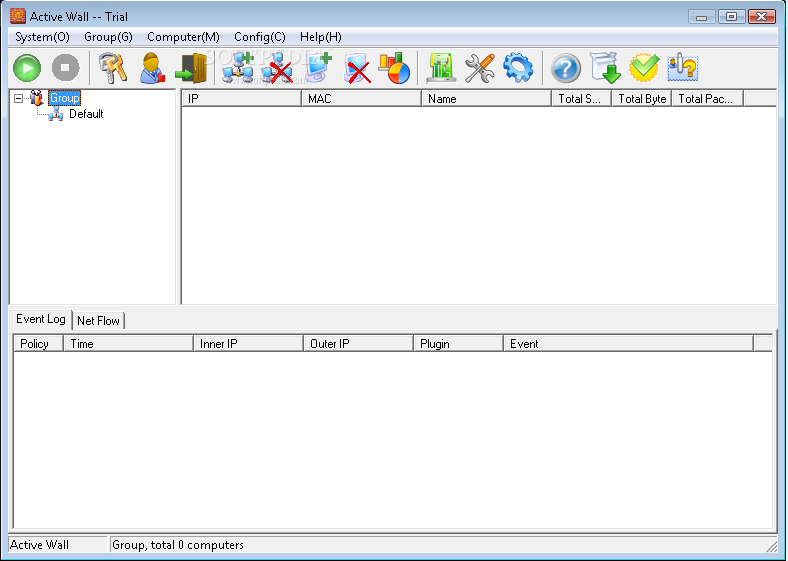Viewport: 788px width, 561px height.
Task: Collapse the Group tree node
Action: [x=19, y=99]
